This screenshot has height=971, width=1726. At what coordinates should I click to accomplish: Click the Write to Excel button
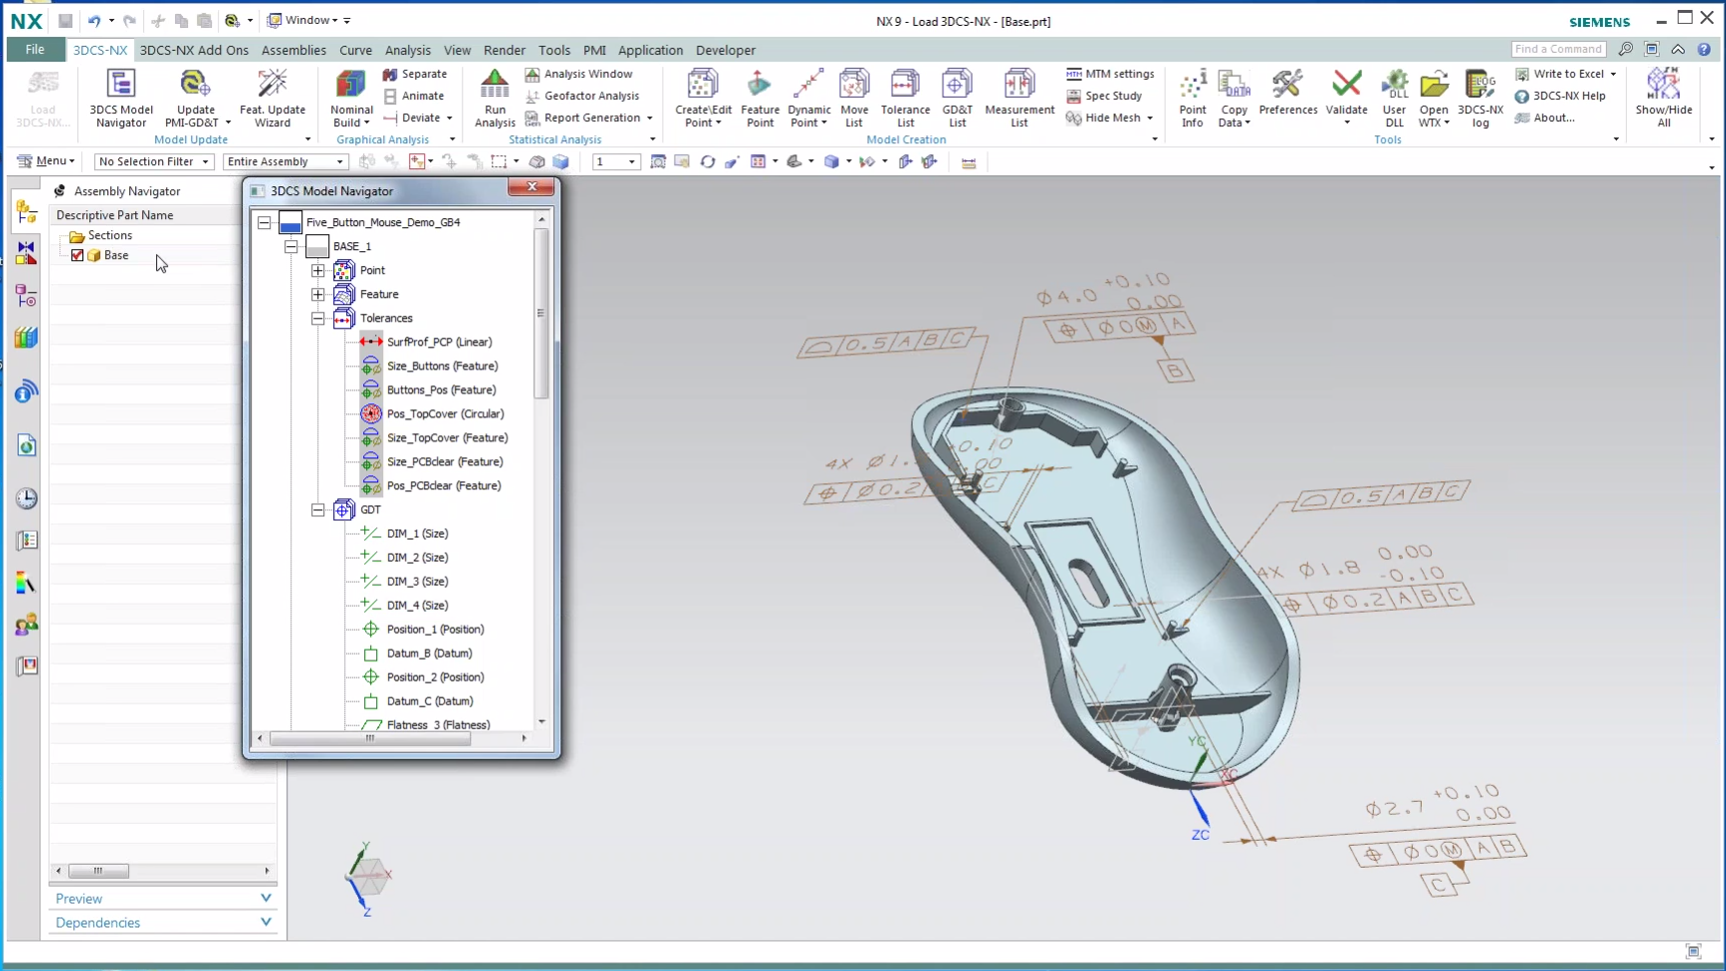(x=1564, y=73)
